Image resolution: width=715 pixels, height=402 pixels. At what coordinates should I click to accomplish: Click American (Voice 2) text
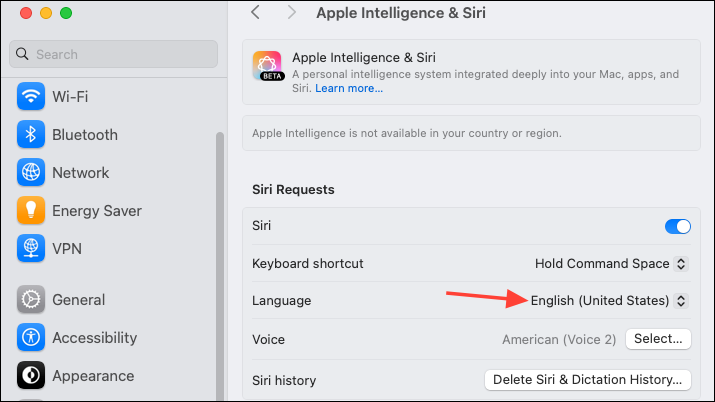coord(559,340)
